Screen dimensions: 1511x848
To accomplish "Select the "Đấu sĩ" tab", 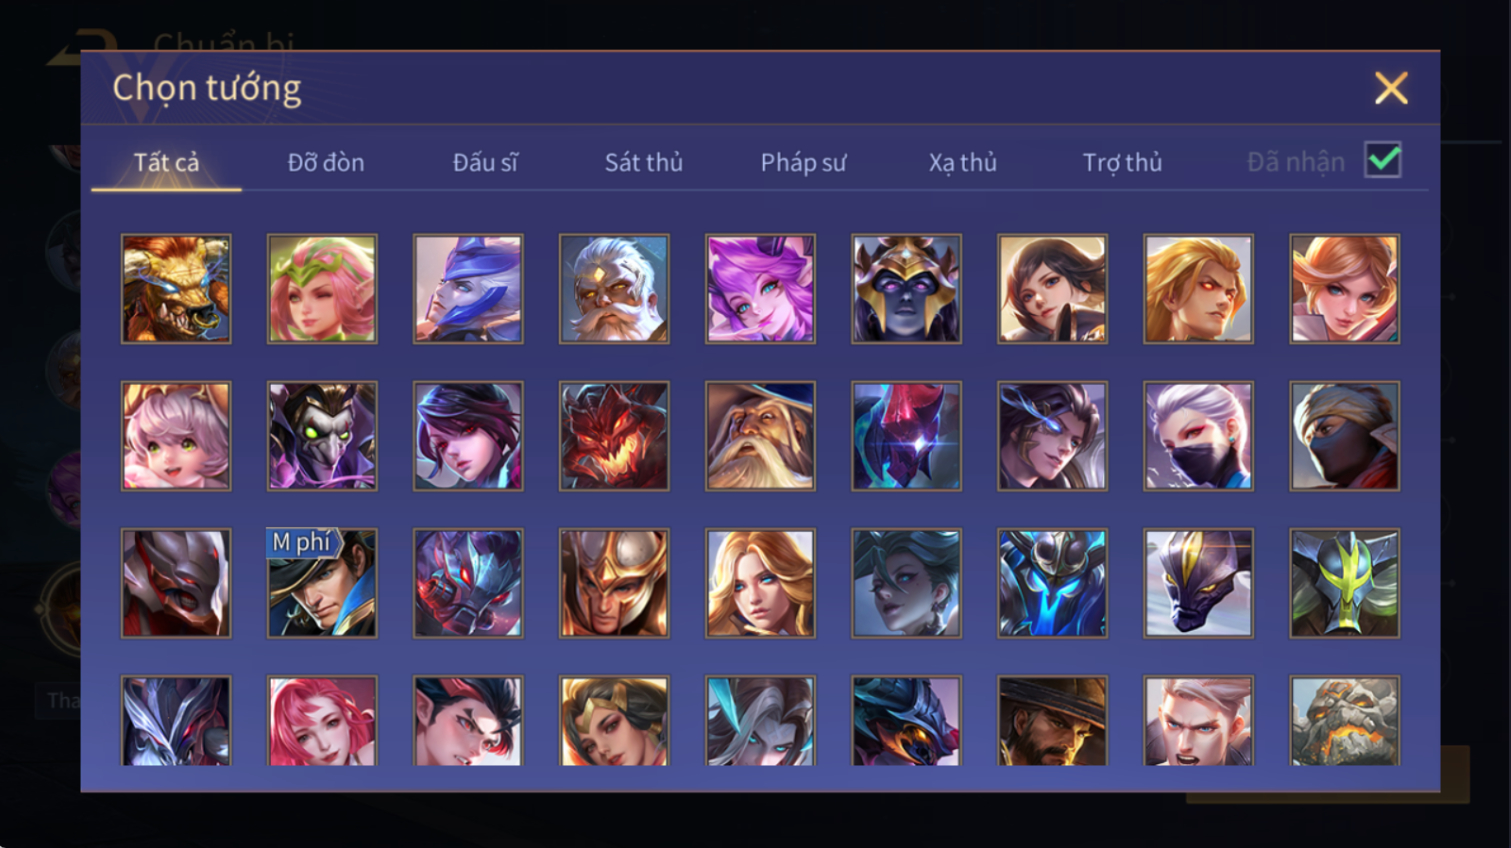I will pyautogui.click(x=485, y=162).
